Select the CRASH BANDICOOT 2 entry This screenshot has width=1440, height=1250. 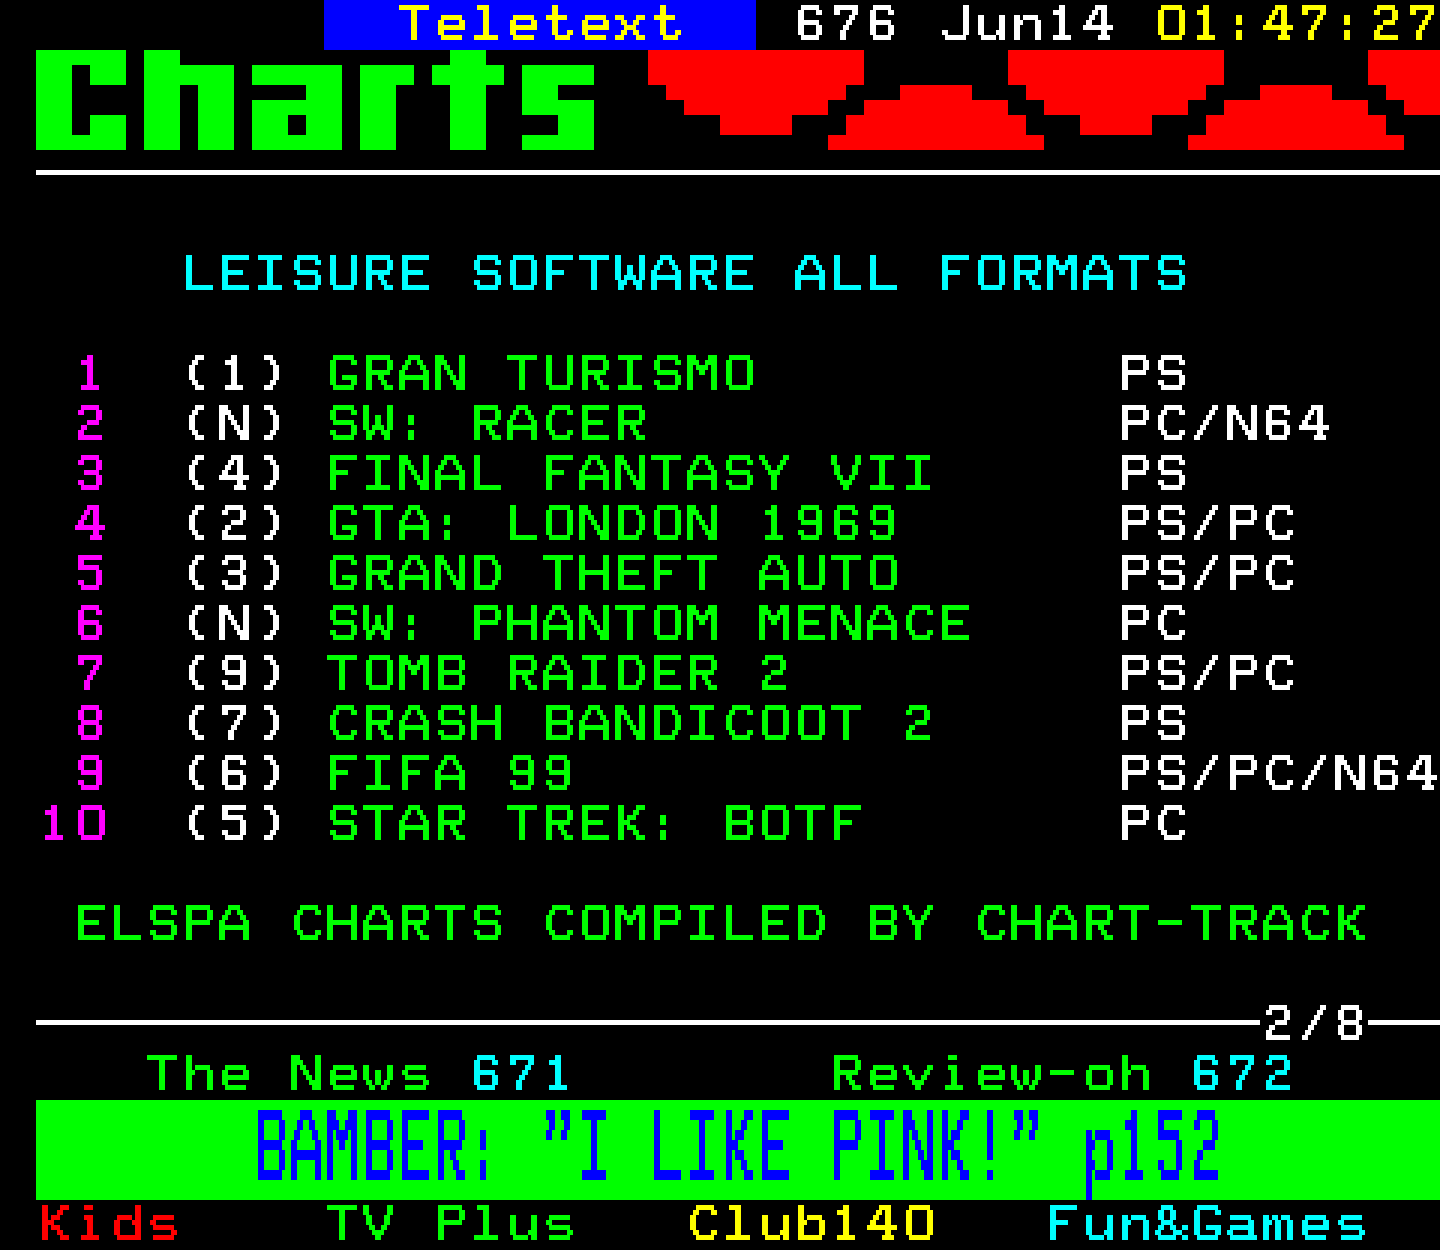[x=630, y=724]
